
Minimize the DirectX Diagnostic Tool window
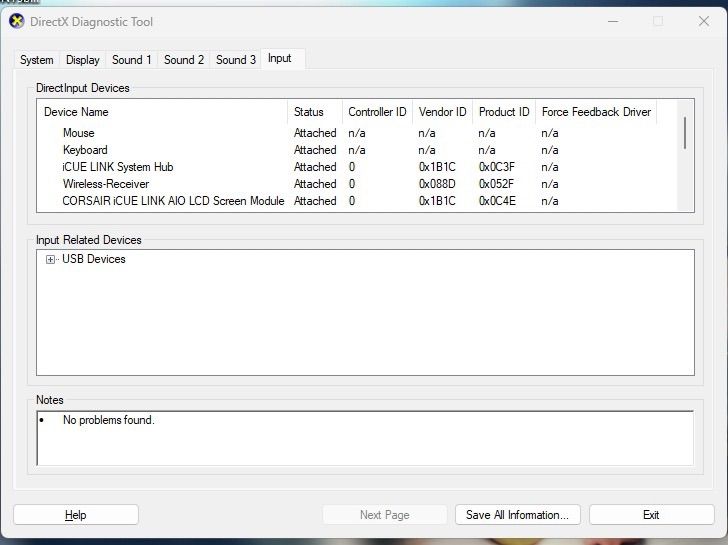[611, 21]
